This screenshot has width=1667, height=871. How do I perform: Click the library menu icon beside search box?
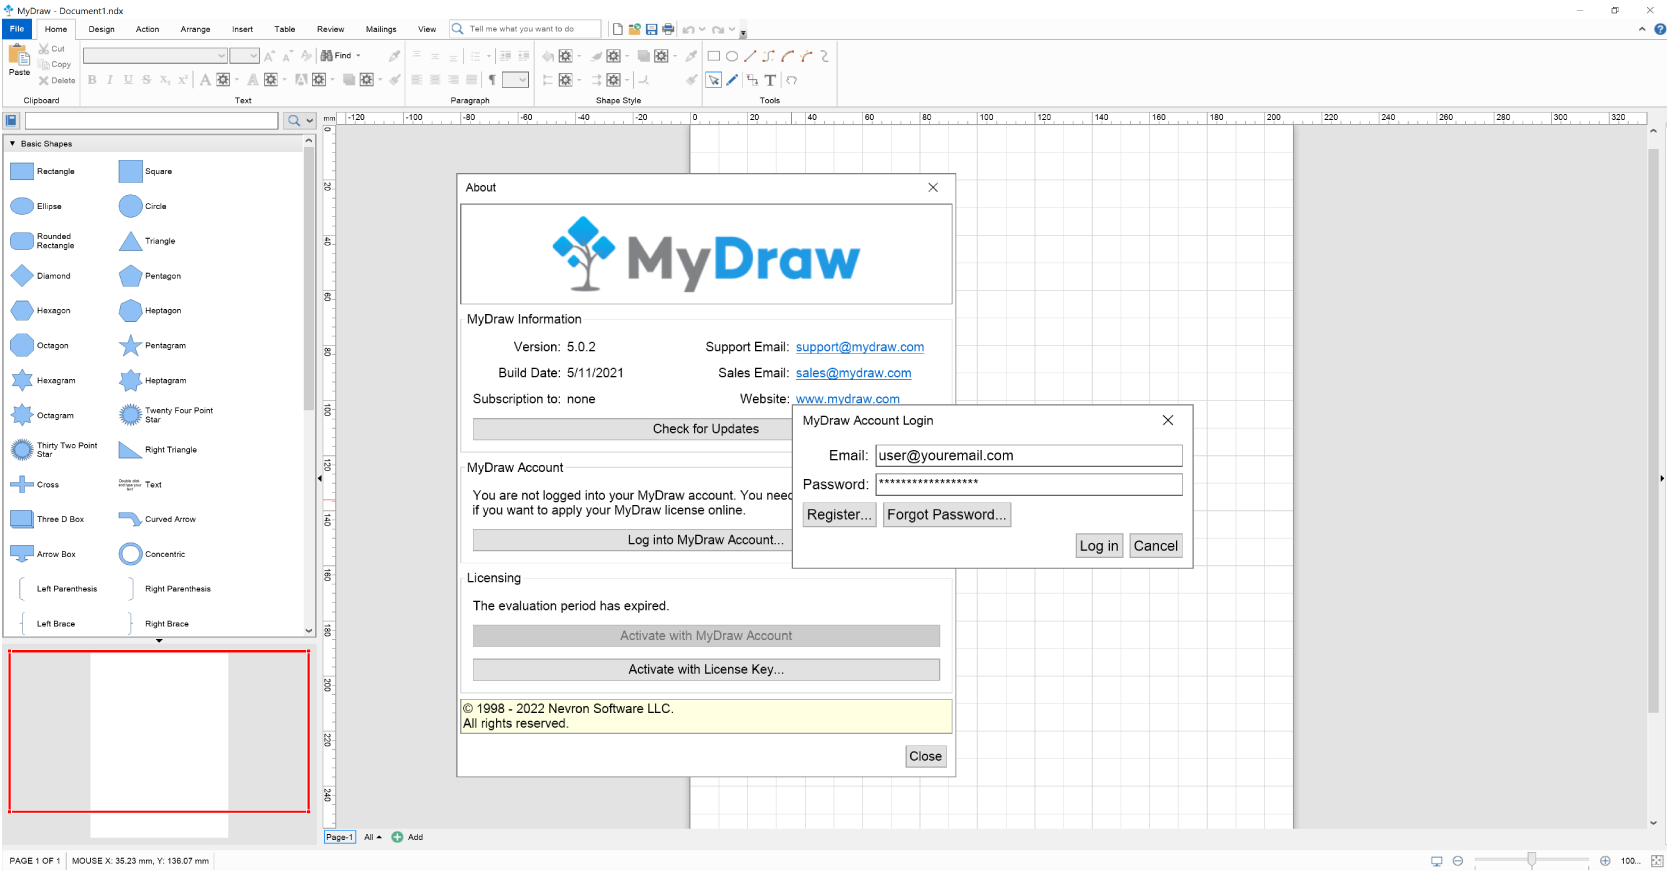click(12, 120)
